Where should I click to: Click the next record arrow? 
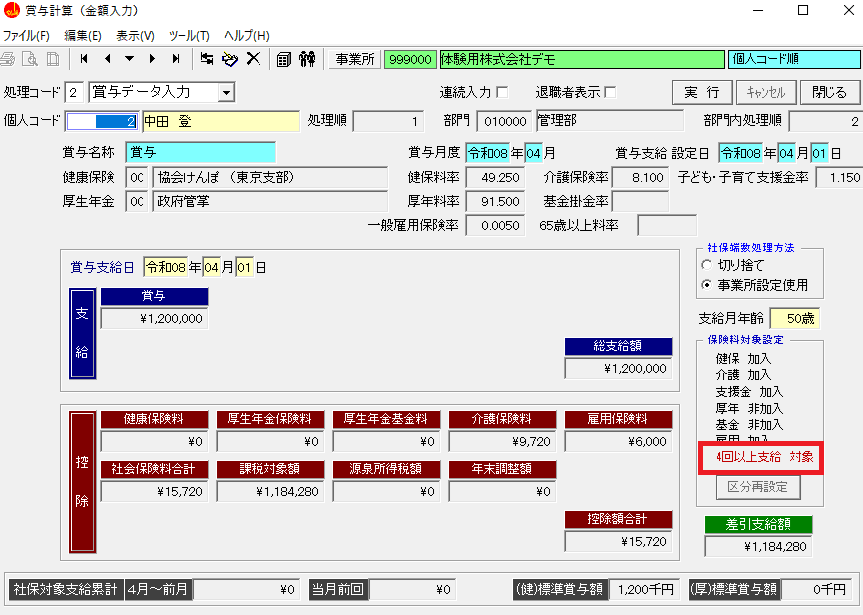click(x=153, y=59)
